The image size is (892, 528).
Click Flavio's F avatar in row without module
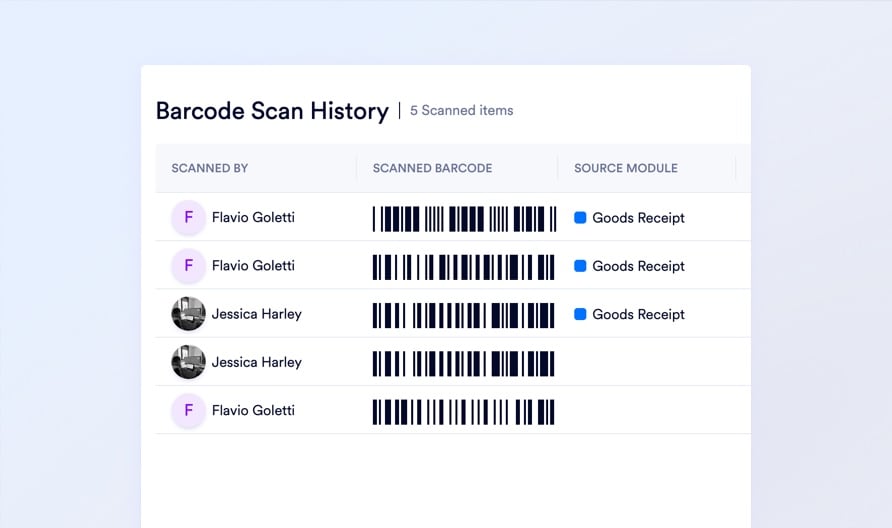[188, 410]
